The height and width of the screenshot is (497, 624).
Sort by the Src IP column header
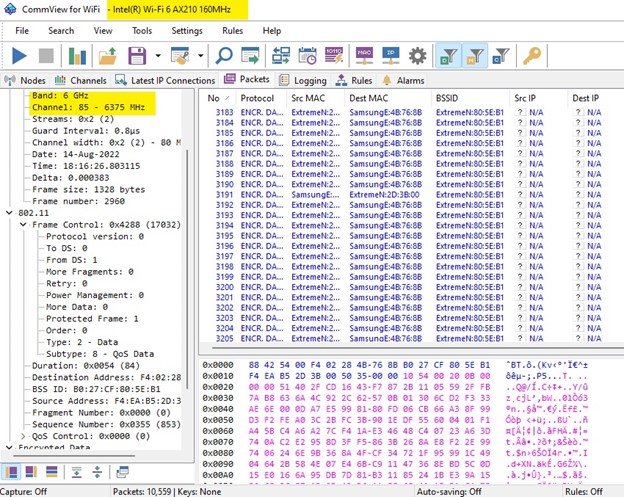click(540, 98)
